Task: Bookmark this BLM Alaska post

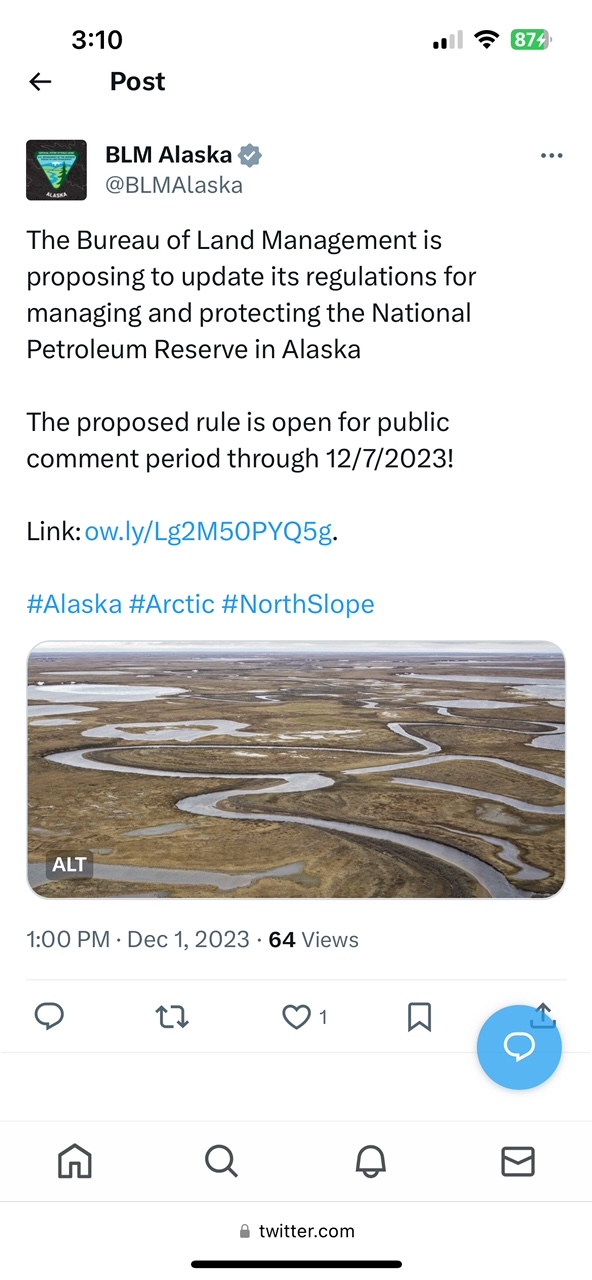Action: [418, 1016]
